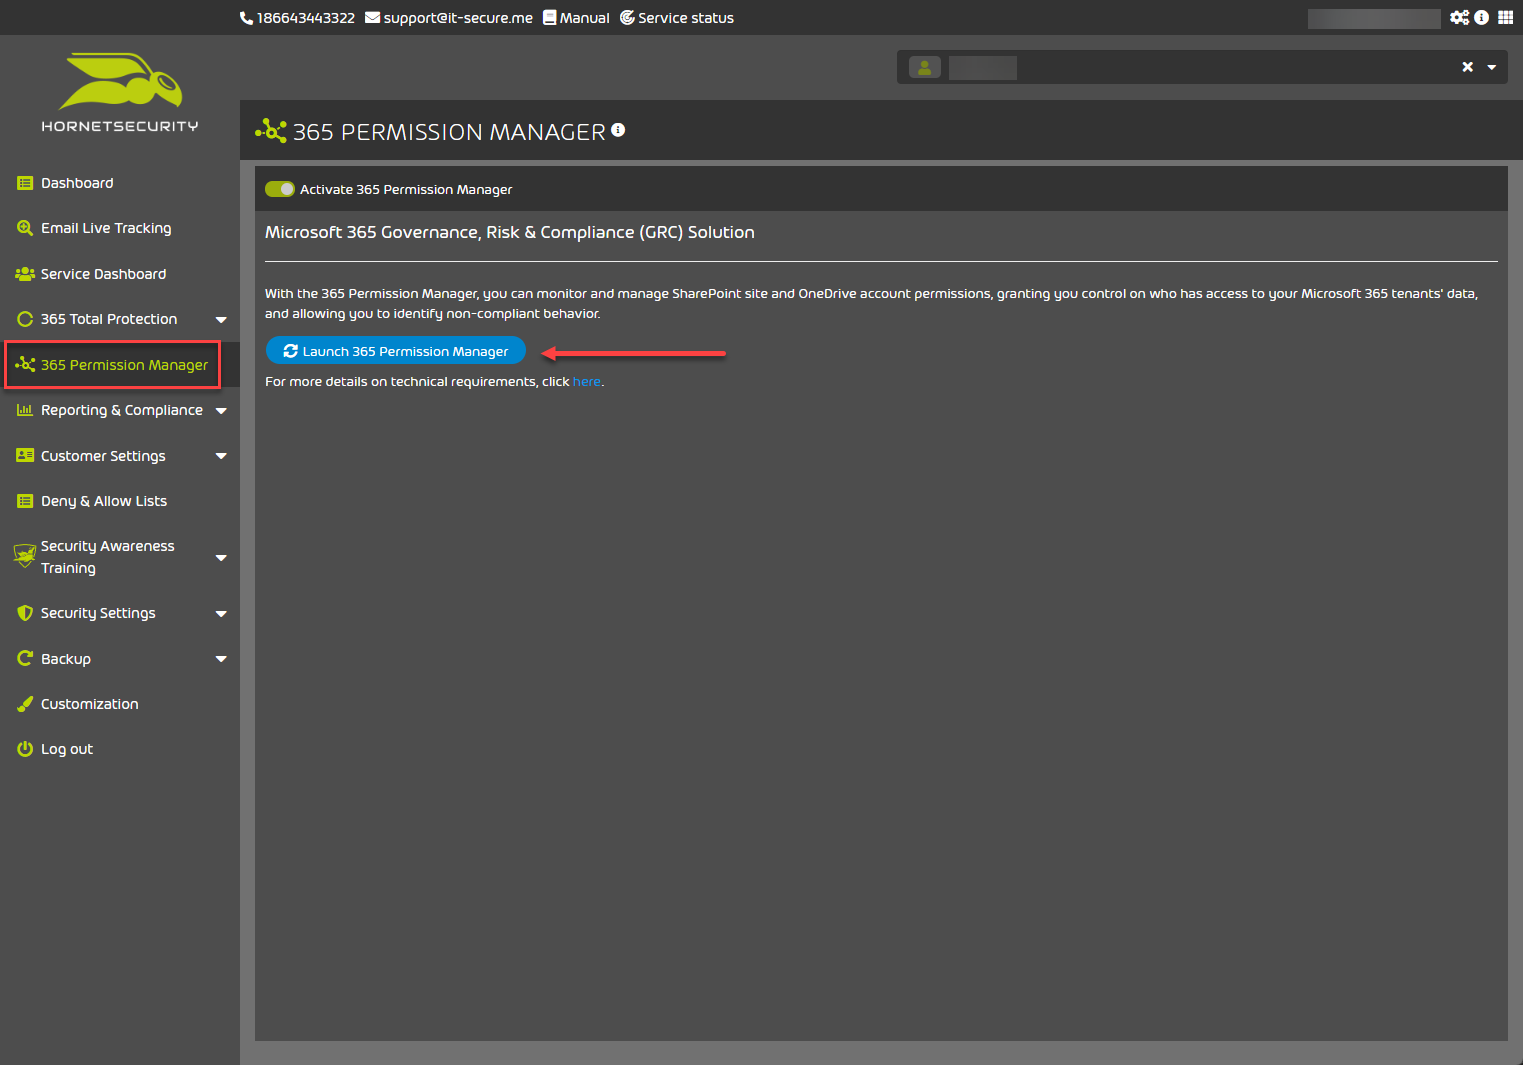Click the Reporting & Compliance chart icon

coord(25,410)
